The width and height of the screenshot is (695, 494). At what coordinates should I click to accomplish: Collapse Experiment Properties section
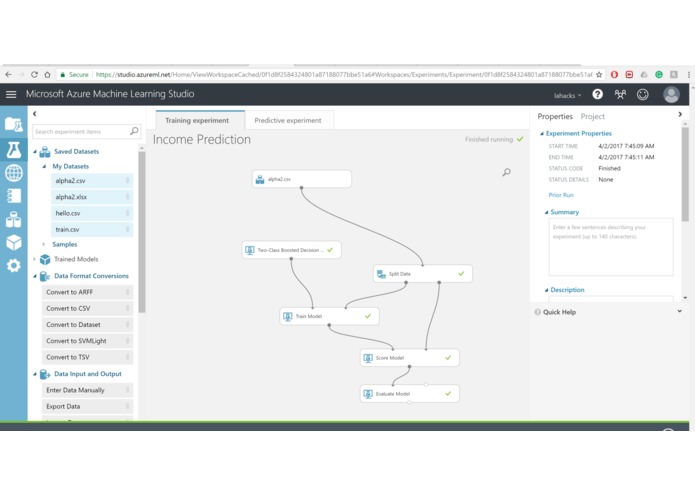click(541, 133)
